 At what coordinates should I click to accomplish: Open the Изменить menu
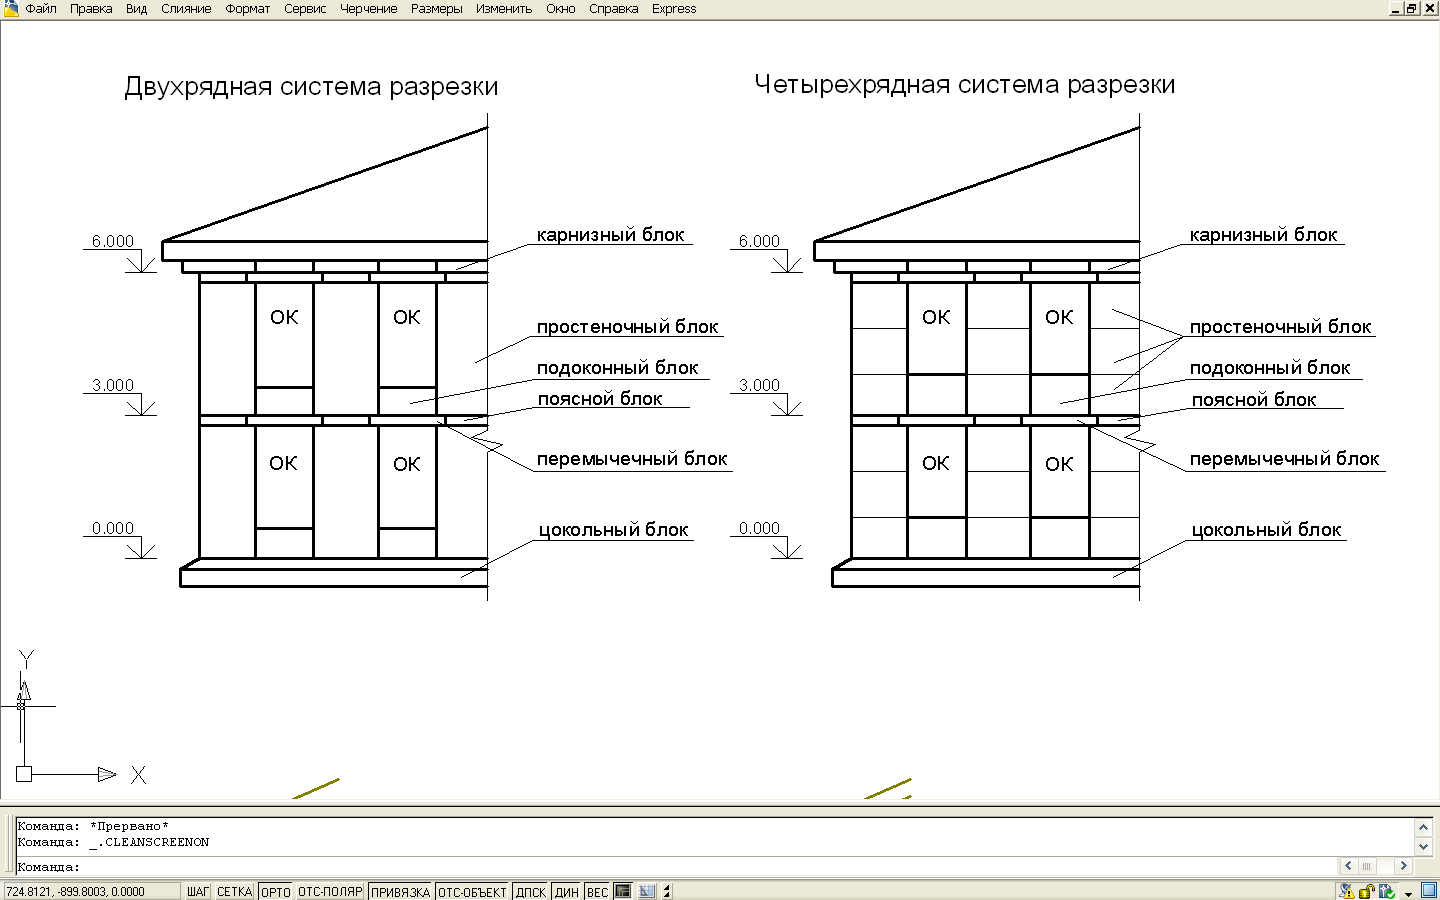(x=504, y=9)
